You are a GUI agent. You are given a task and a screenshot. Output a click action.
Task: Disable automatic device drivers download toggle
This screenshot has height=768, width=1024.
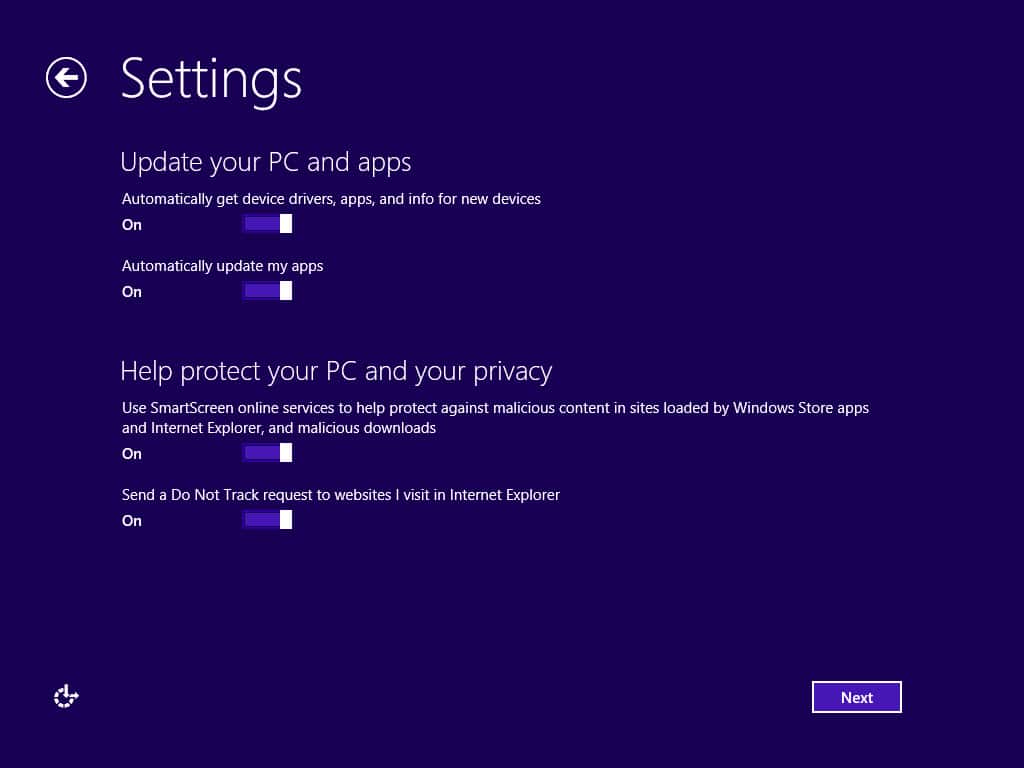[267, 224]
